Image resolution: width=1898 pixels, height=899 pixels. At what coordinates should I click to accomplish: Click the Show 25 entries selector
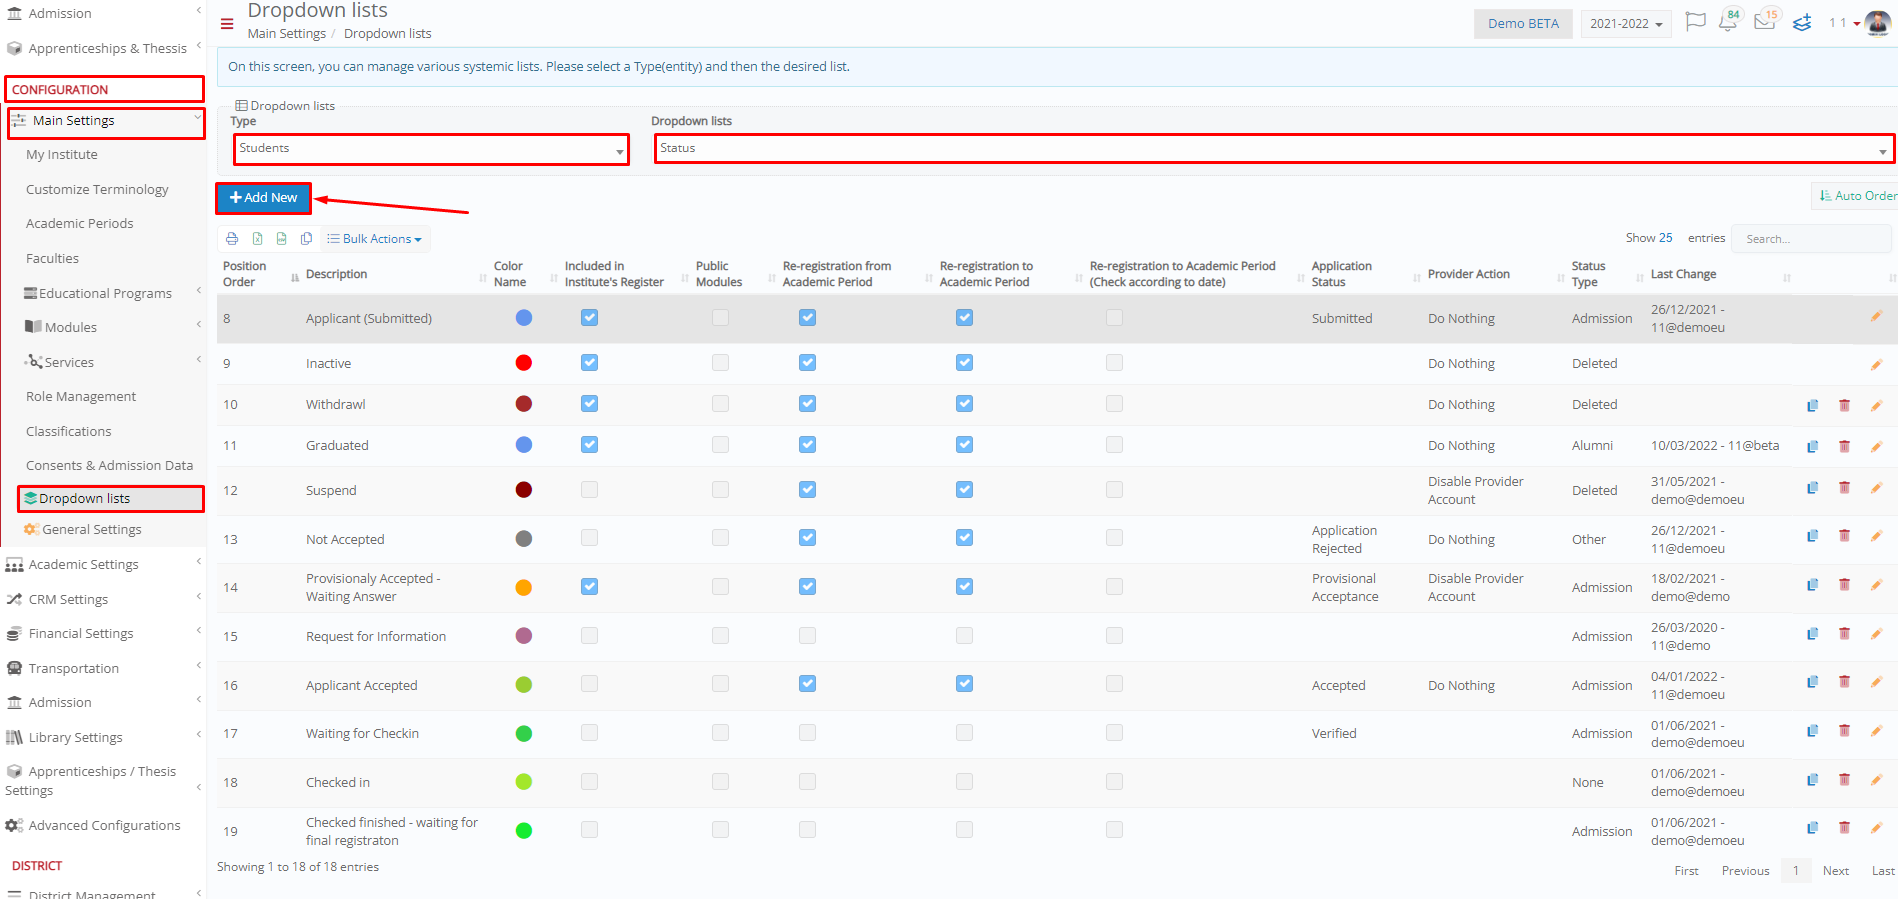pos(1664,238)
